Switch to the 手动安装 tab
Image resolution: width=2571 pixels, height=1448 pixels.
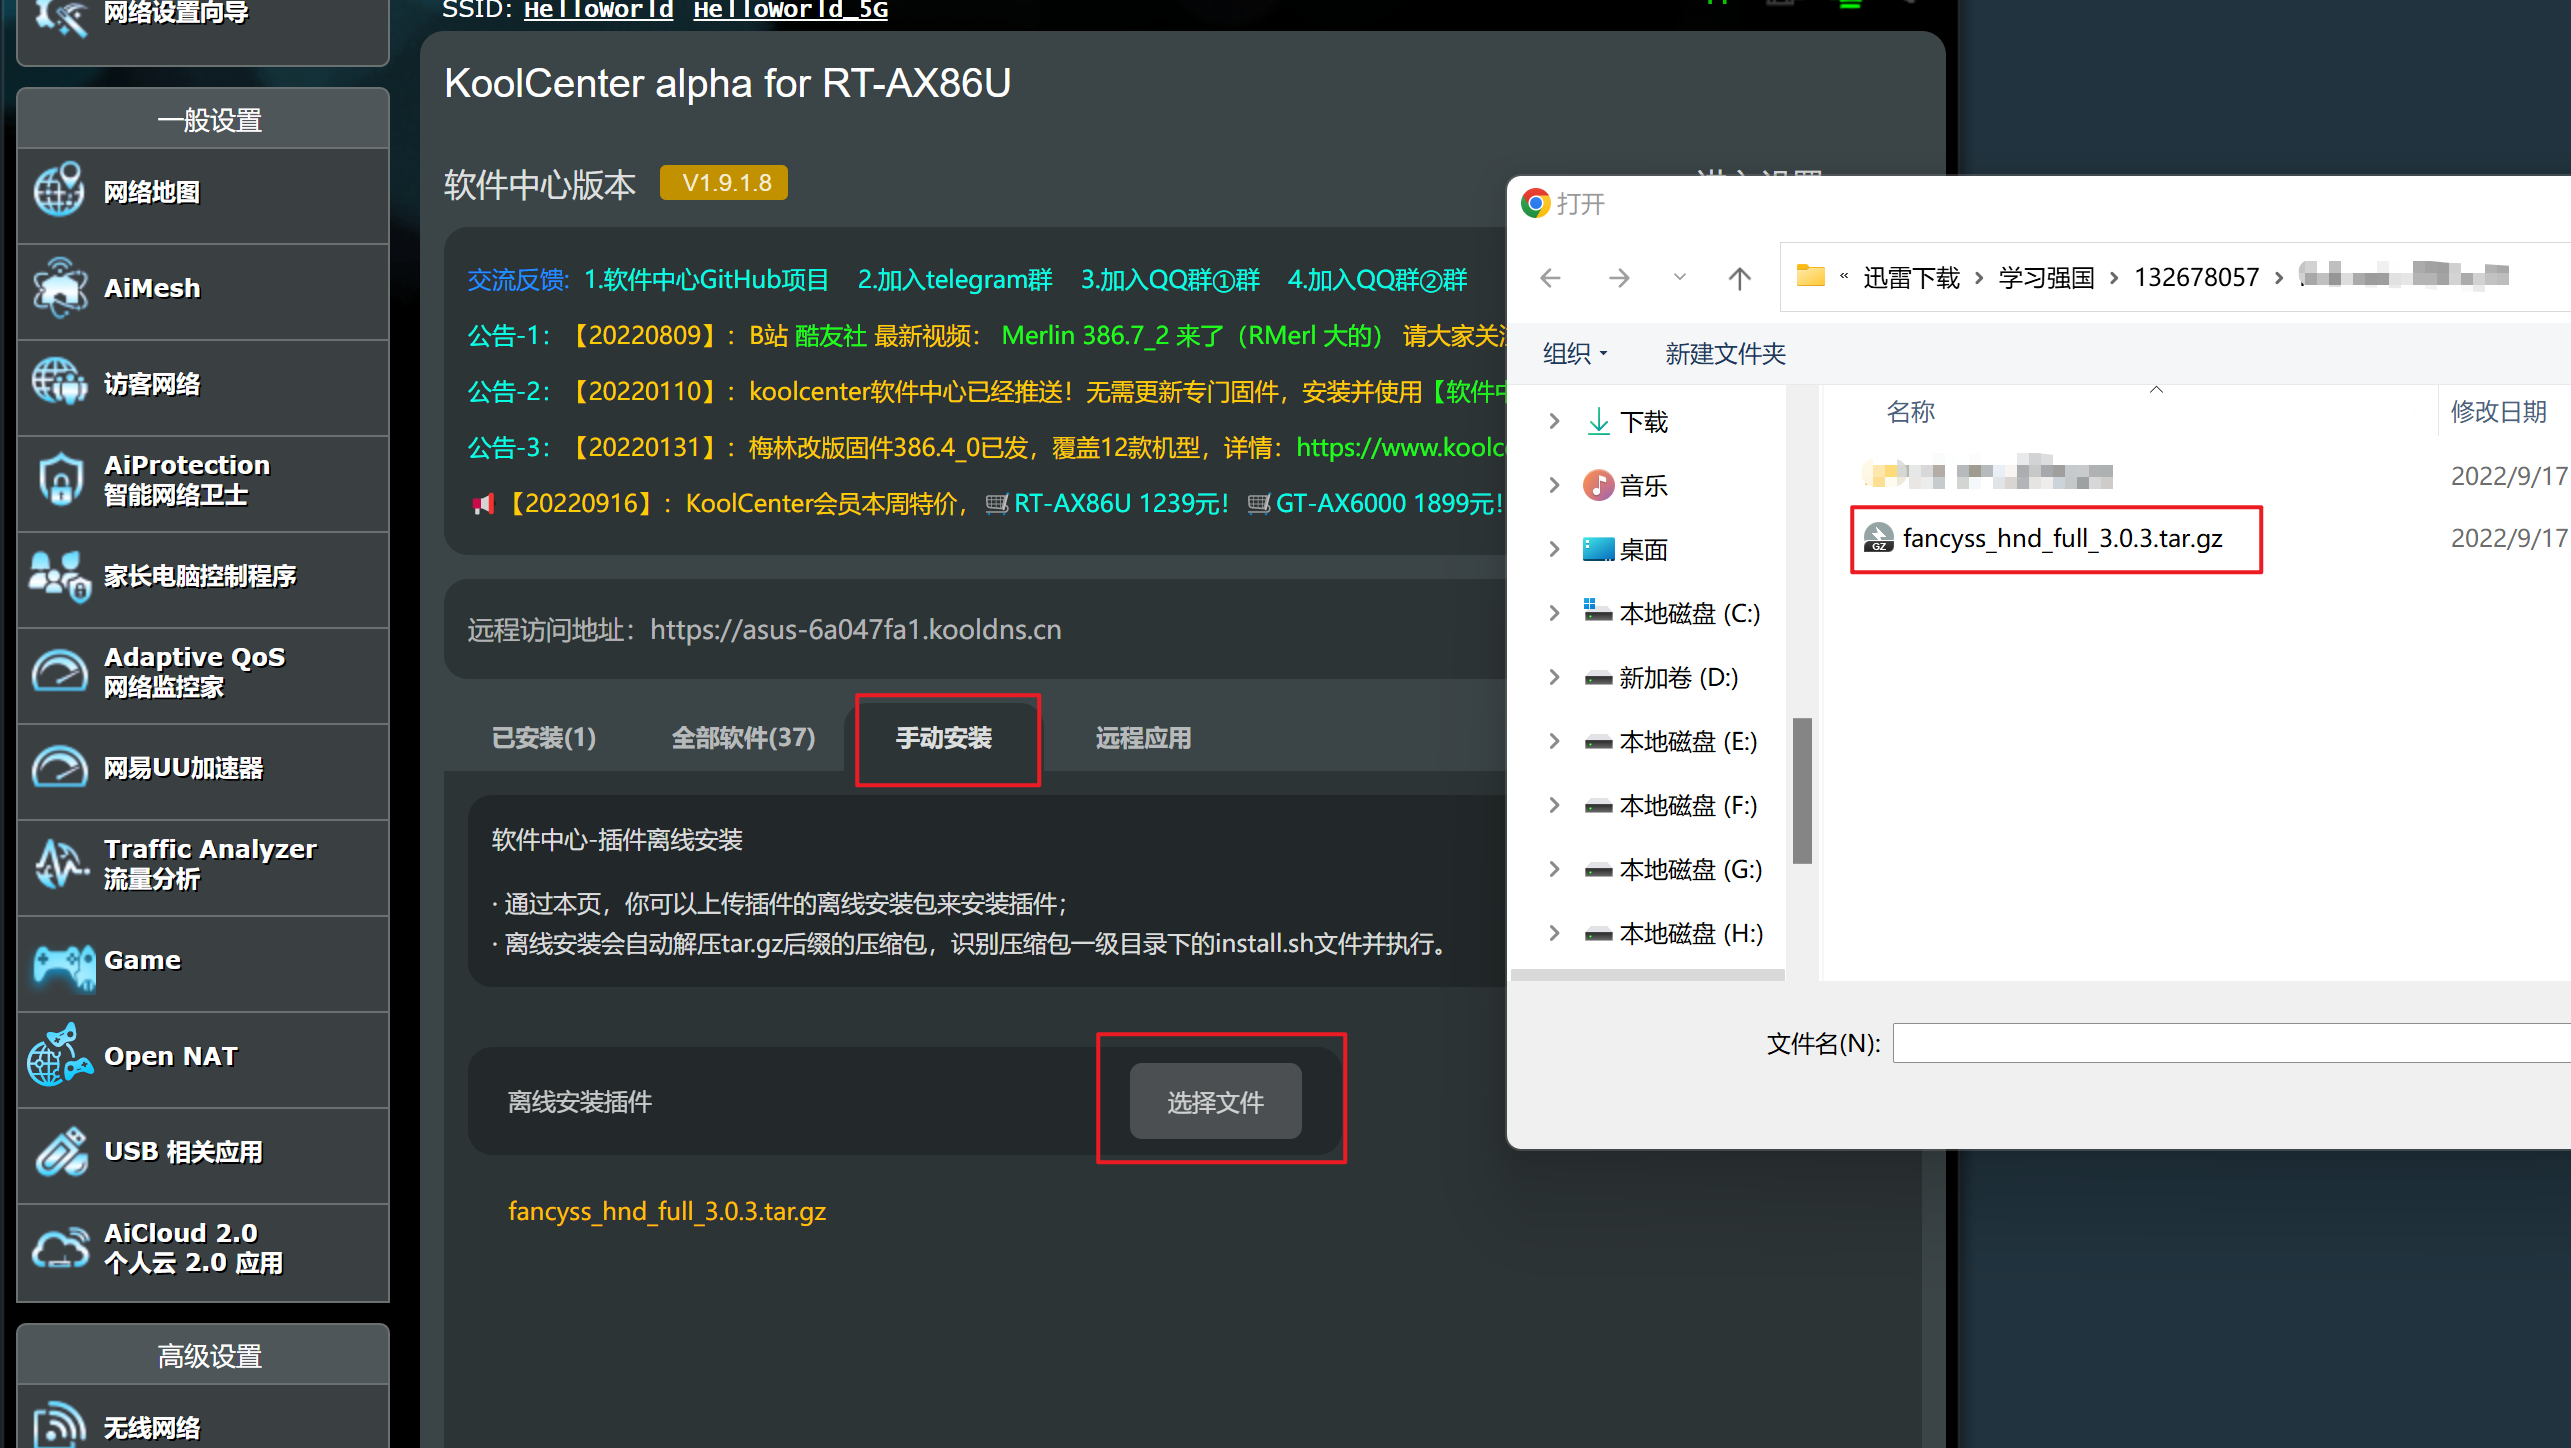click(x=944, y=738)
